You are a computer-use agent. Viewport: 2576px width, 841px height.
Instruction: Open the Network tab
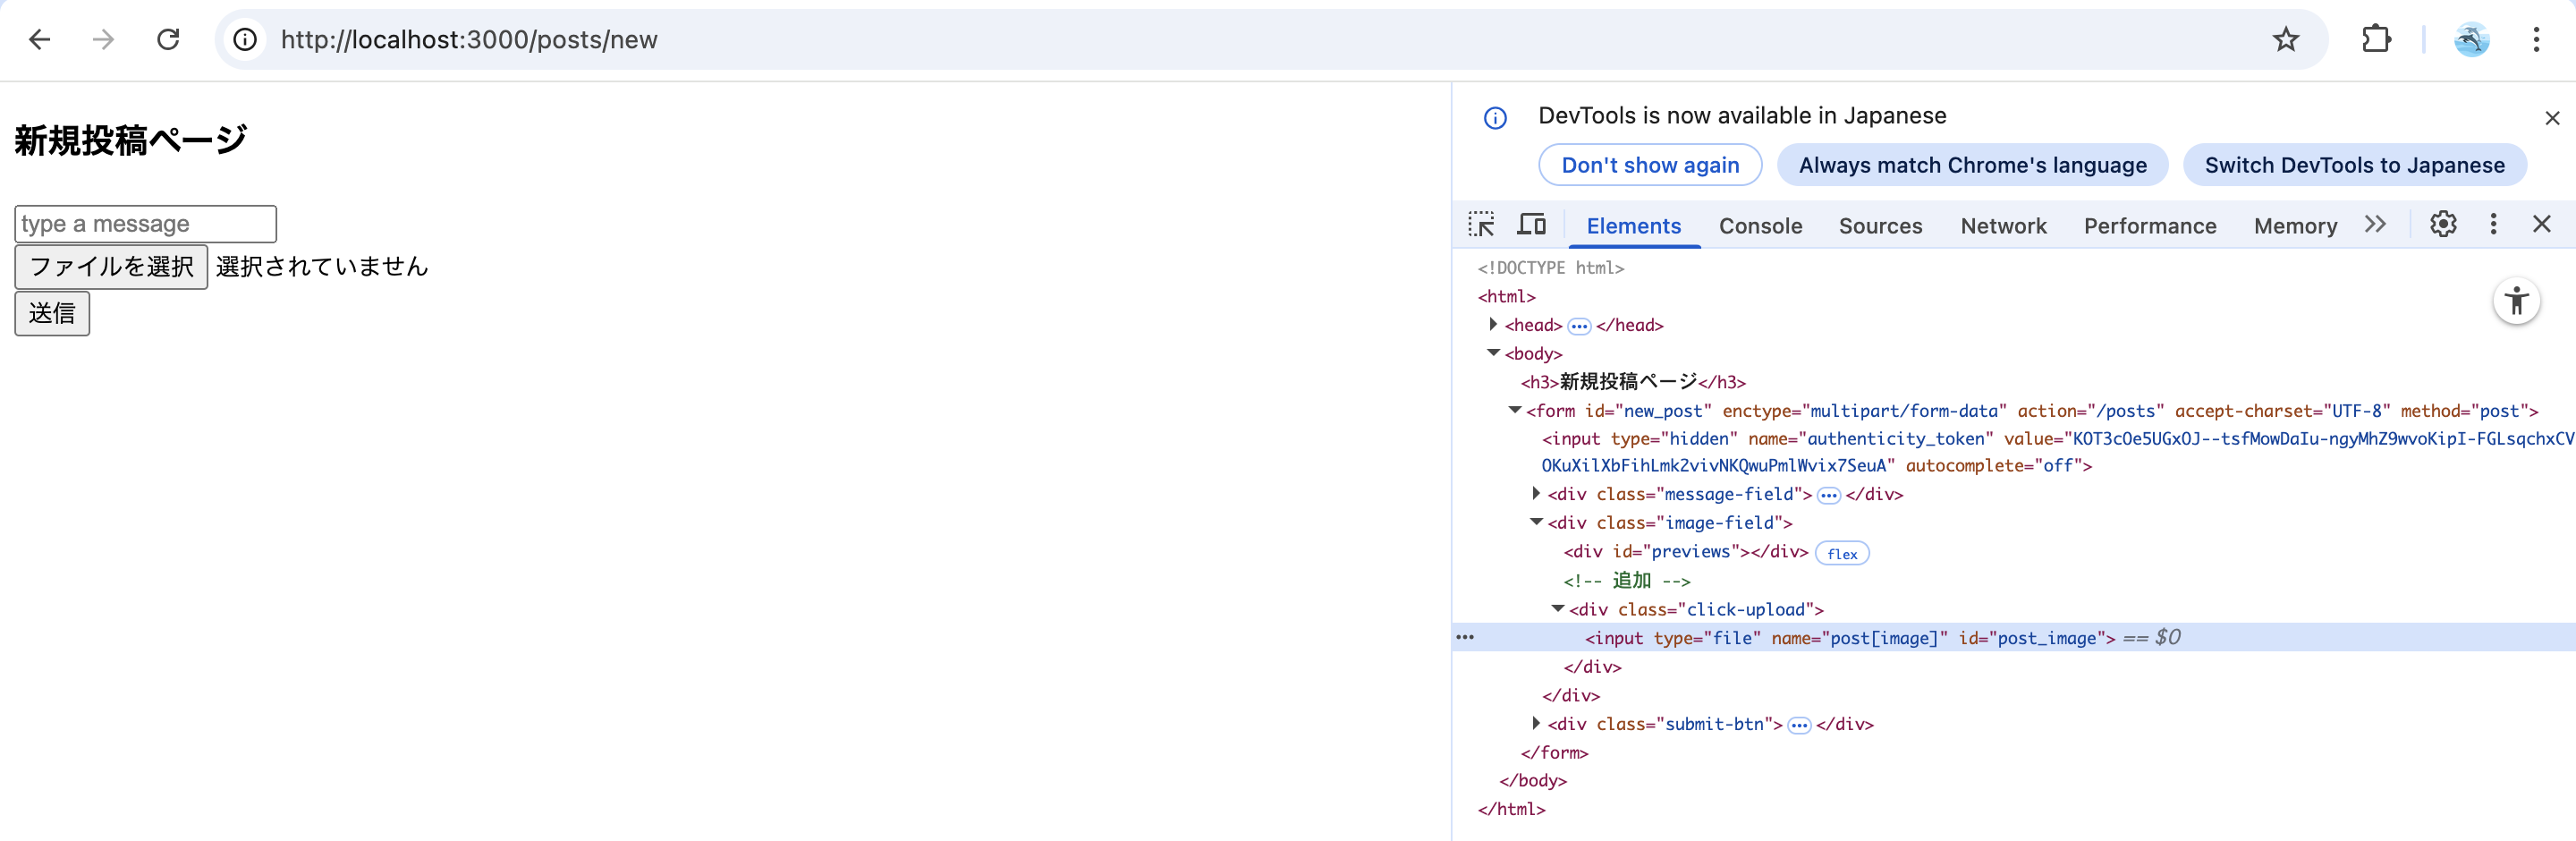(2003, 226)
